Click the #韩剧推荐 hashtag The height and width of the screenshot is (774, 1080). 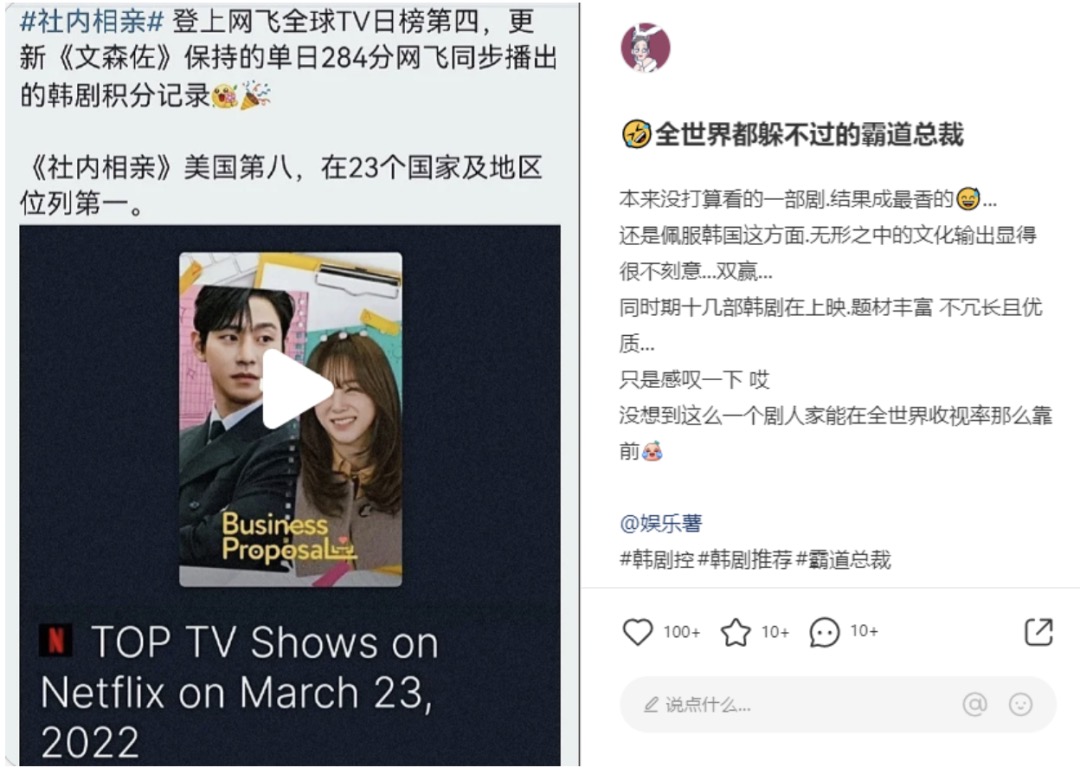point(745,559)
